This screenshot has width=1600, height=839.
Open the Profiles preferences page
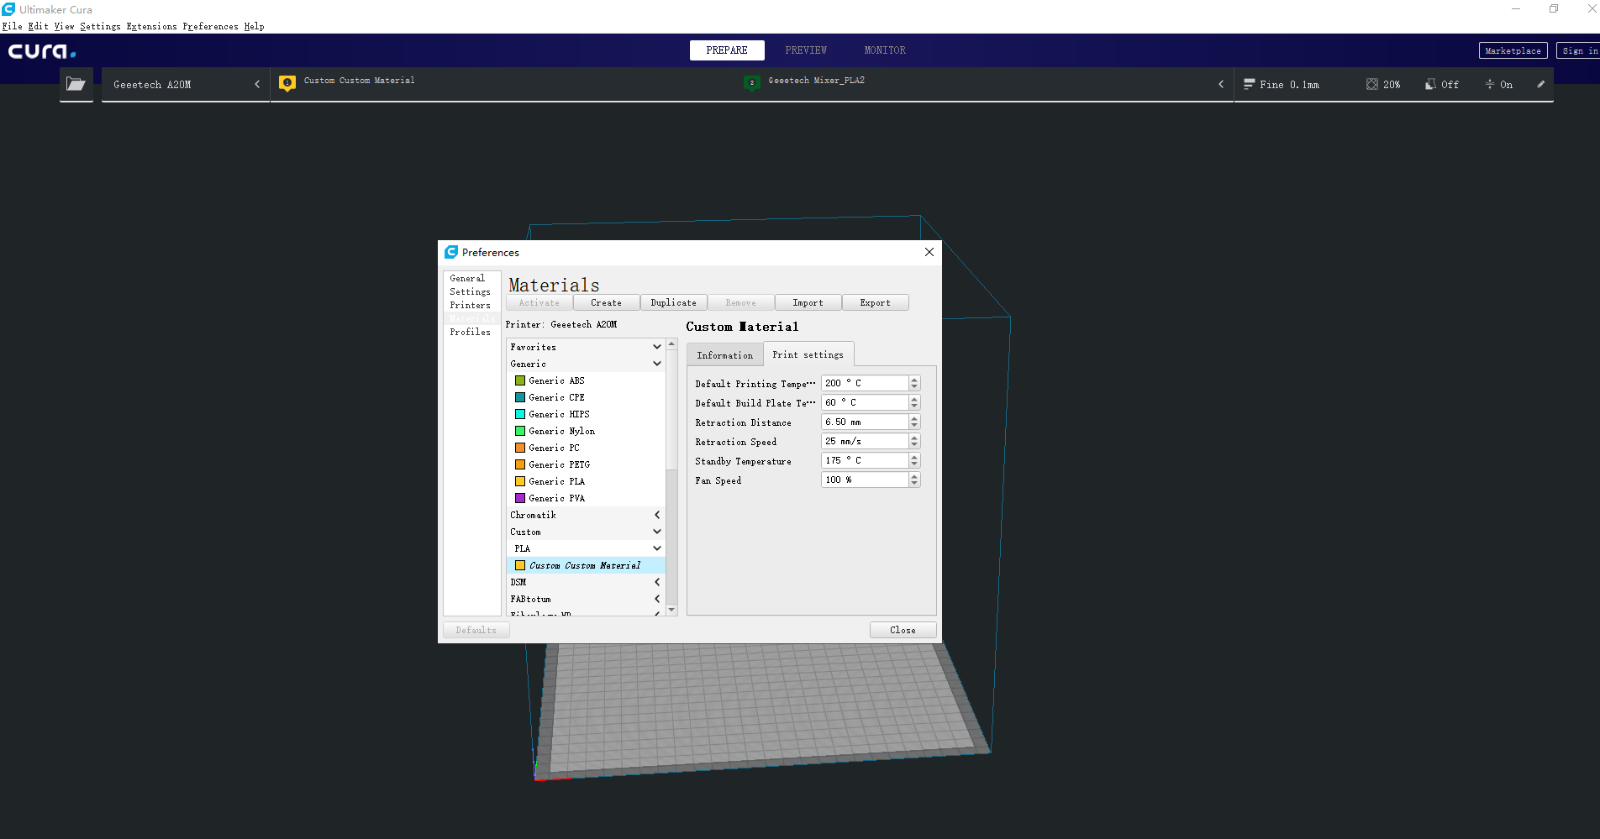click(x=472, y=332)
